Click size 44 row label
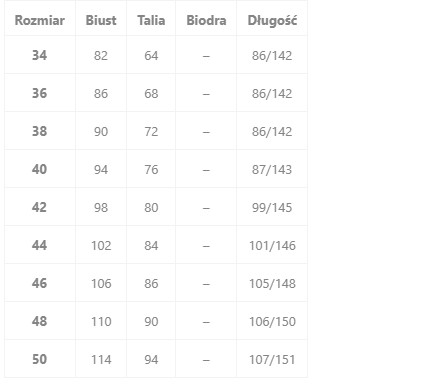Image resolution: width=435 pixels, height=386 pixels. click(x=39, y=245)
